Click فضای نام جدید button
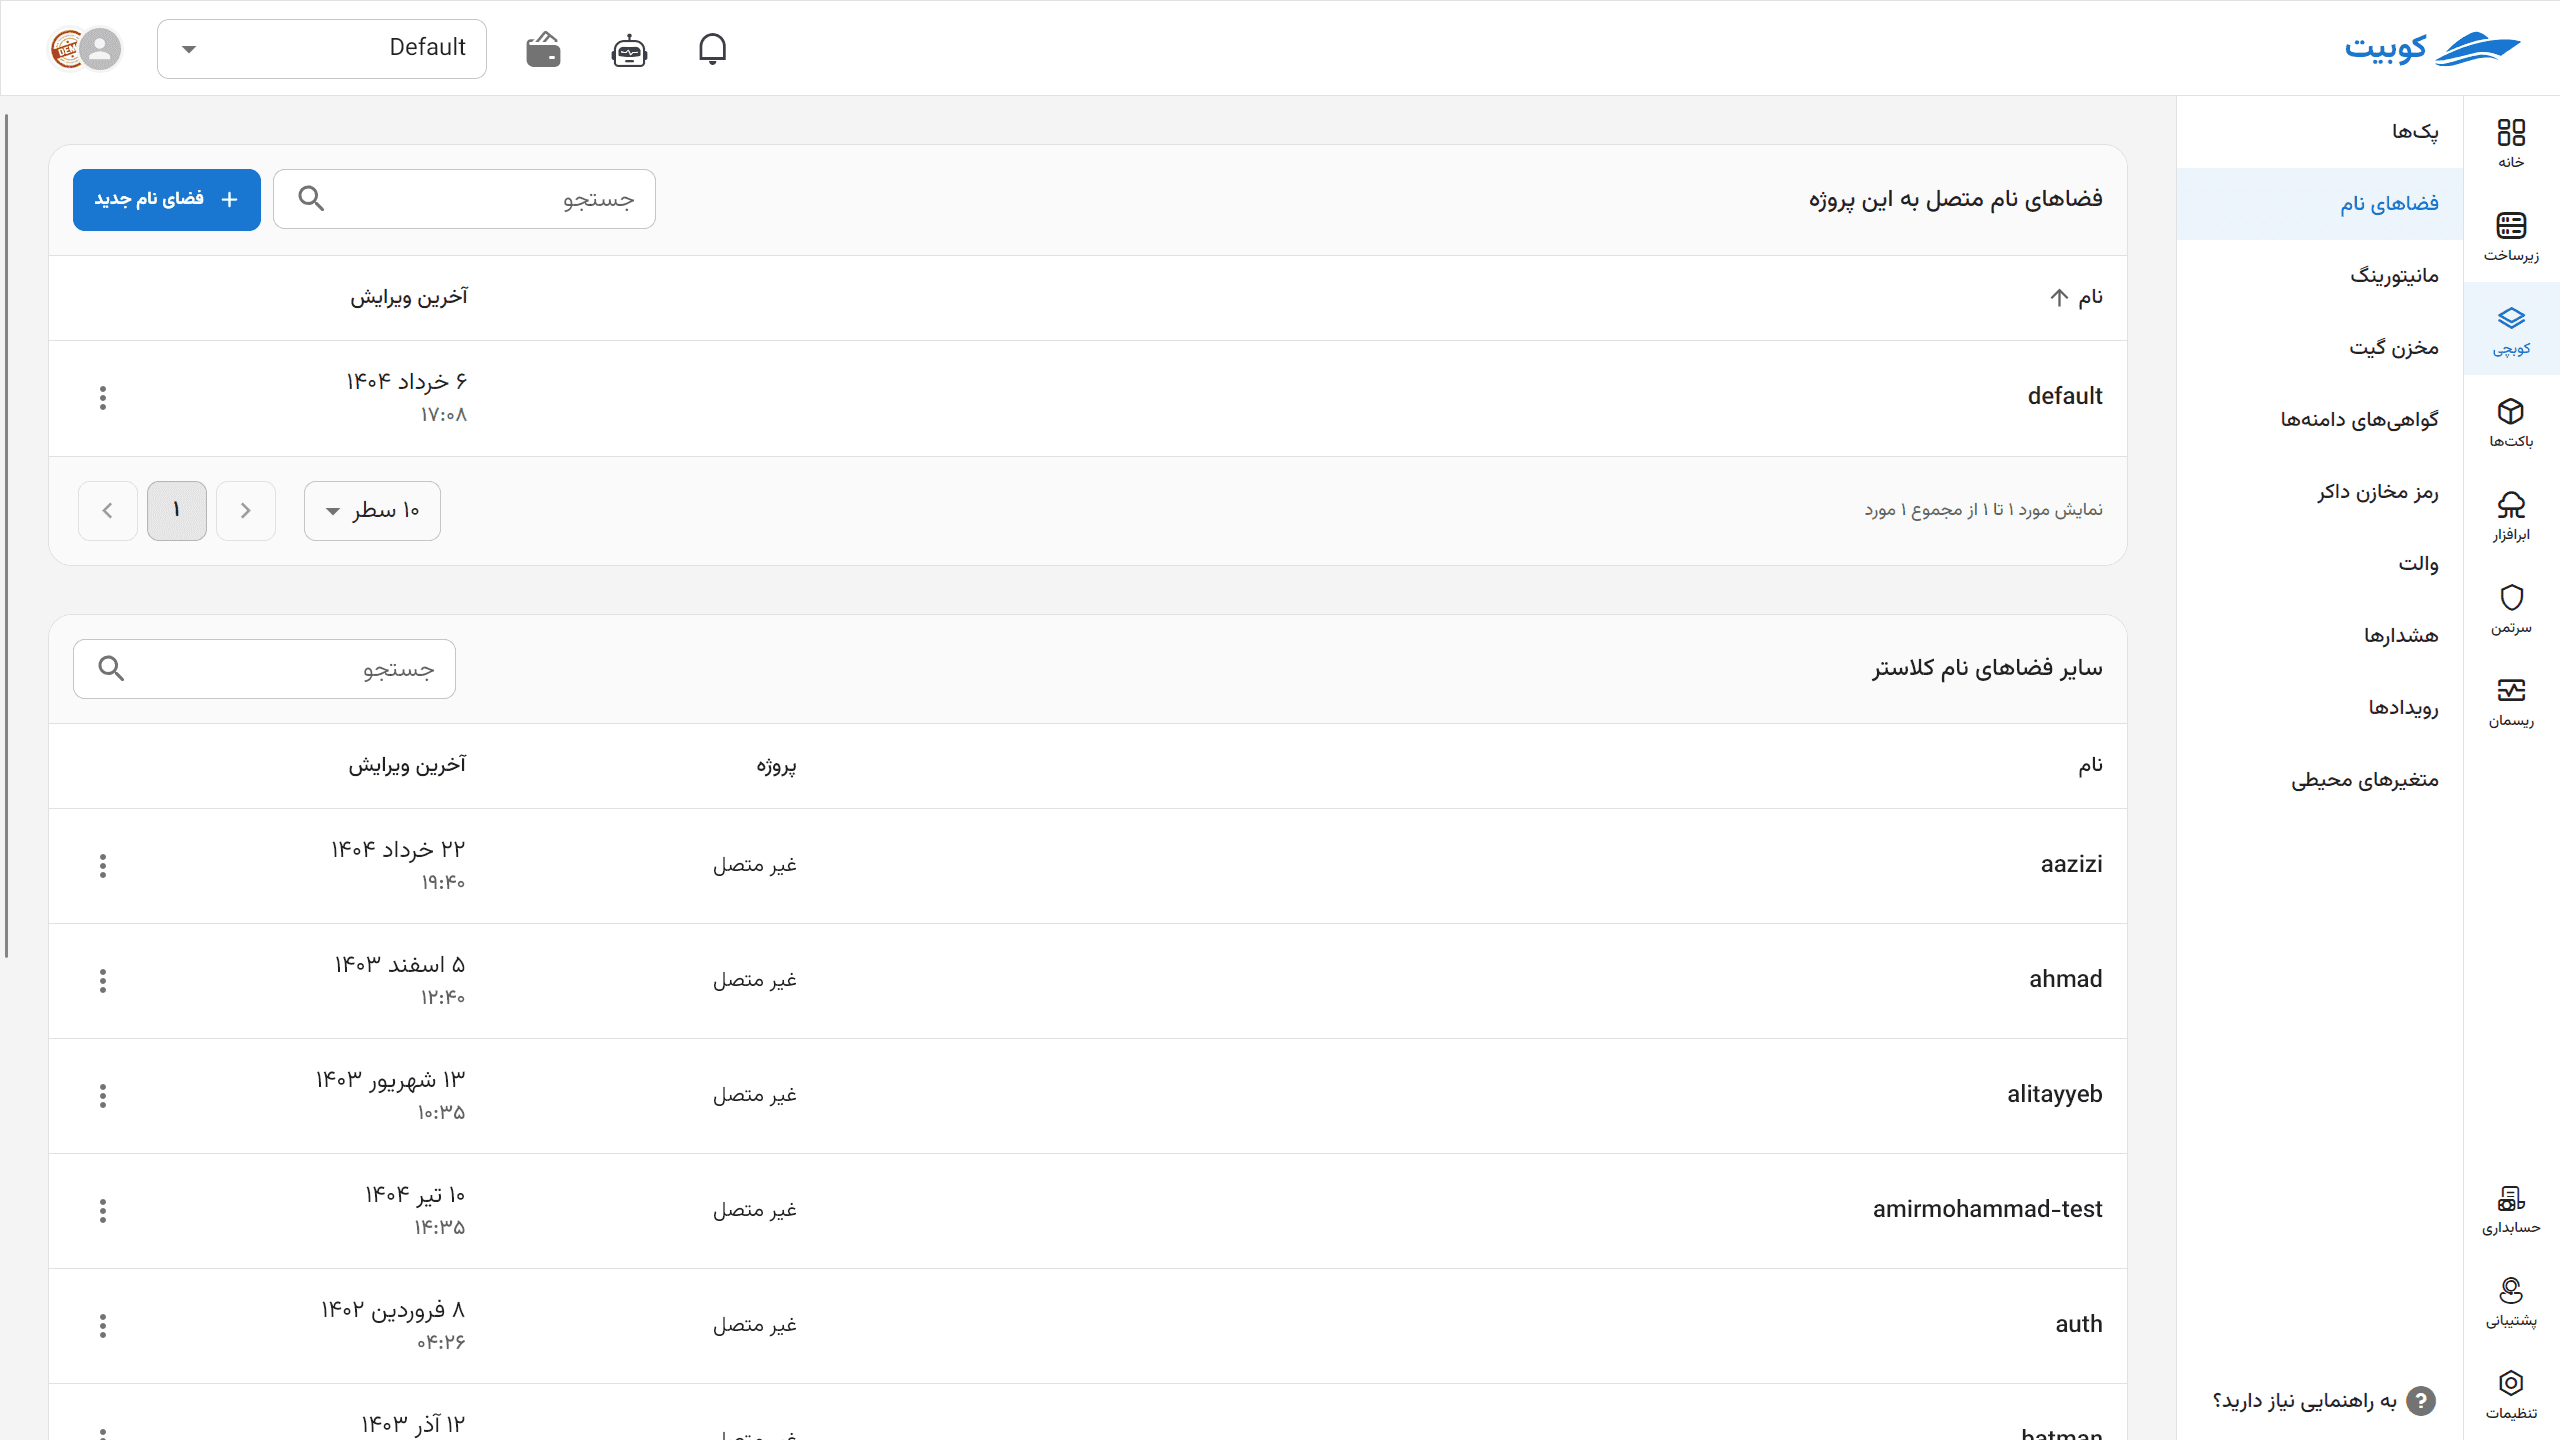The image size is (2560, 1440). [x=167, y=200]
